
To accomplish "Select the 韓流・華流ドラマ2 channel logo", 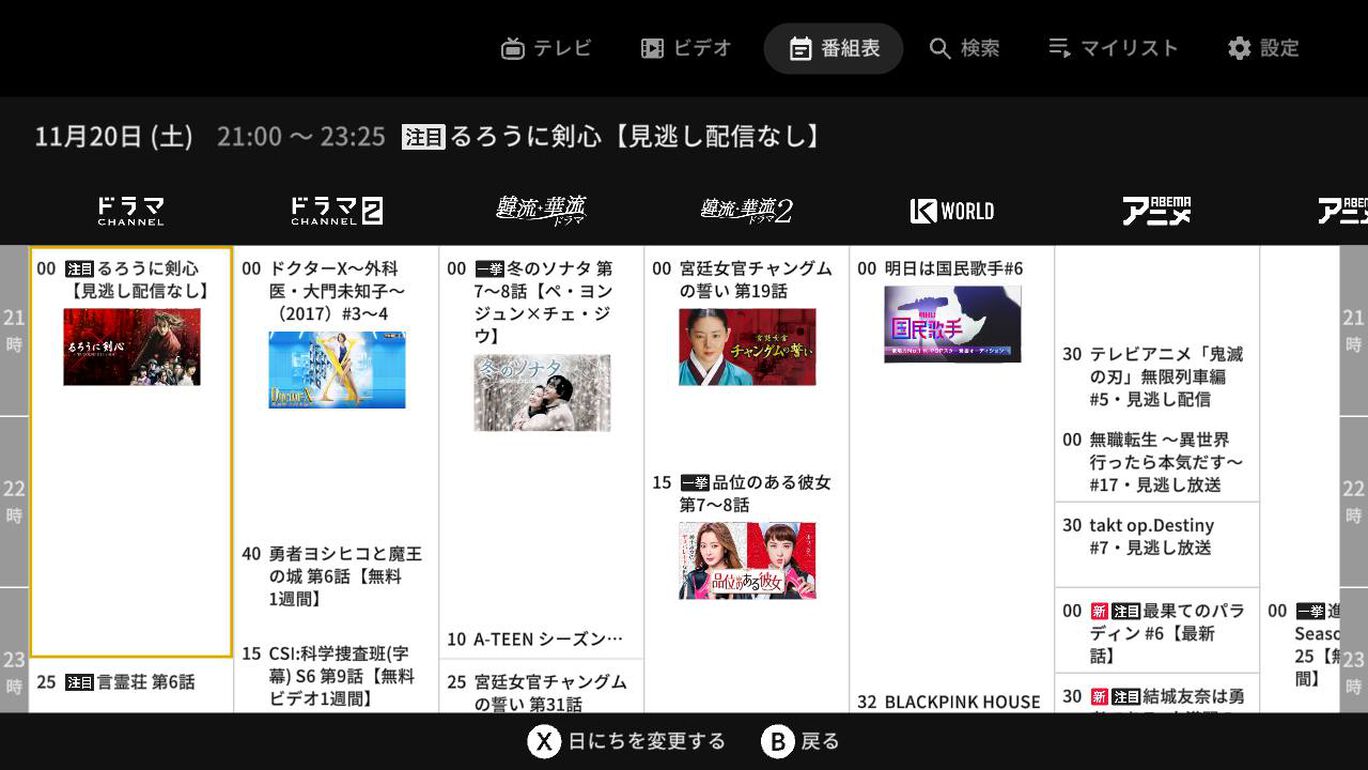I will [x=746, y=211].
